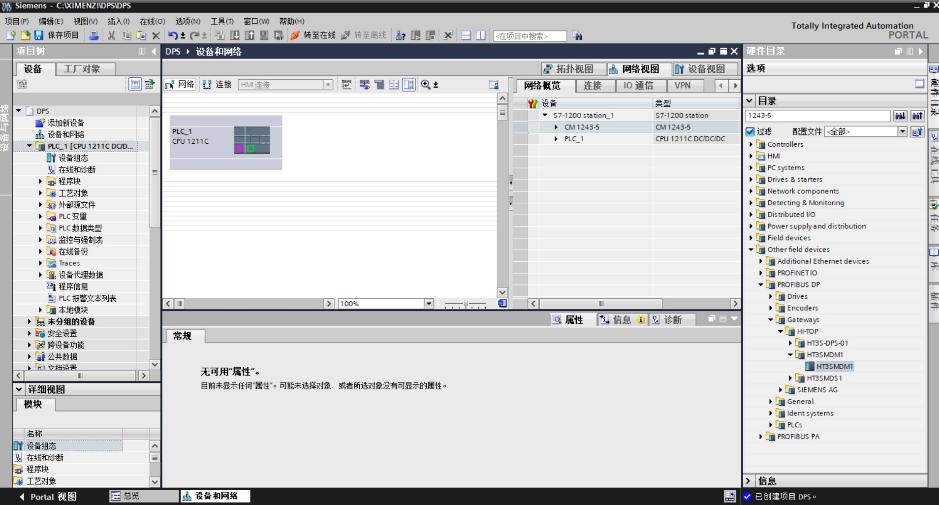Expand the 信息 section of catalog
The height and width of the screenshot is (505, 939).
pos(749,480)
